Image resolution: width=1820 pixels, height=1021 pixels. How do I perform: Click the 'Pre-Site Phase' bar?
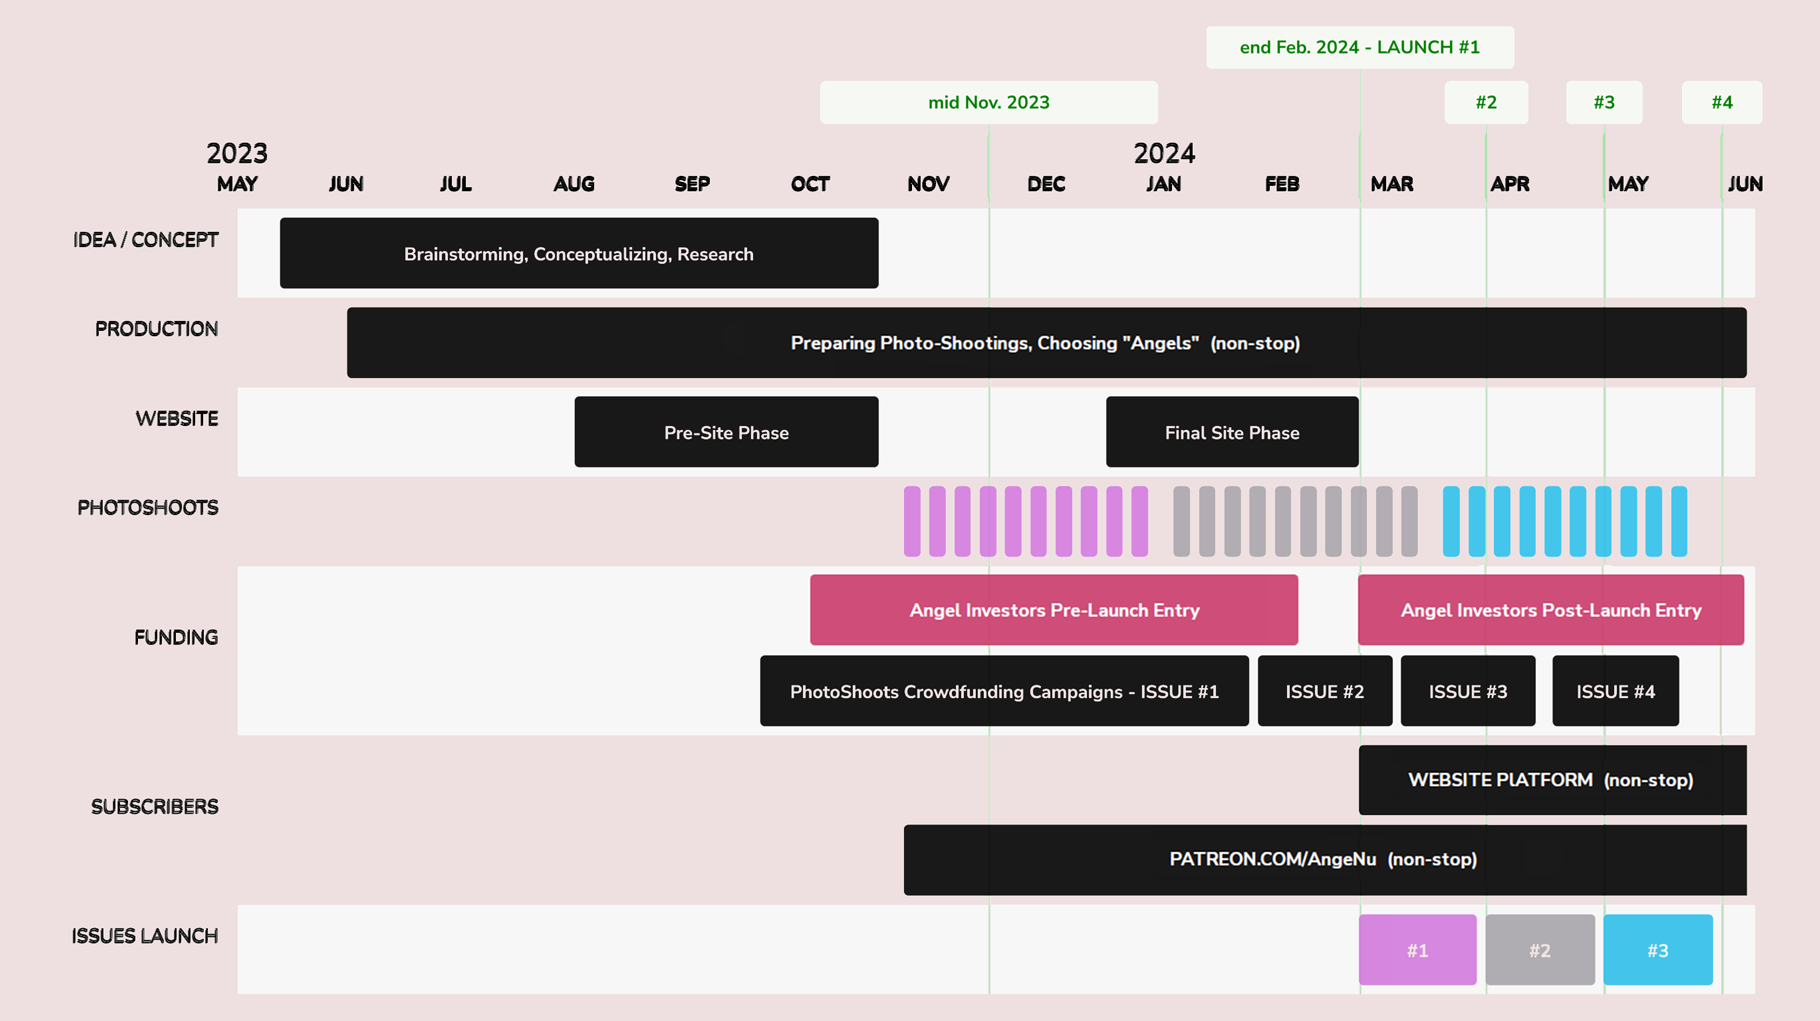point(726,432)
